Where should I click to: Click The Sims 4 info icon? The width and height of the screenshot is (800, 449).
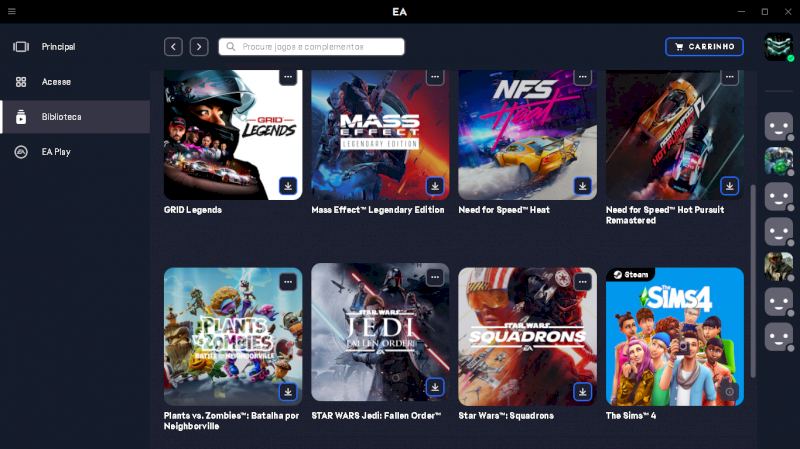point(730,392)
